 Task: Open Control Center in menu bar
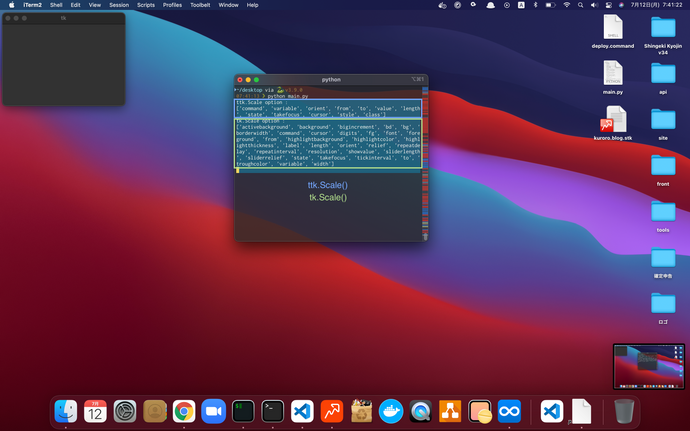click(x=609, y=5)
